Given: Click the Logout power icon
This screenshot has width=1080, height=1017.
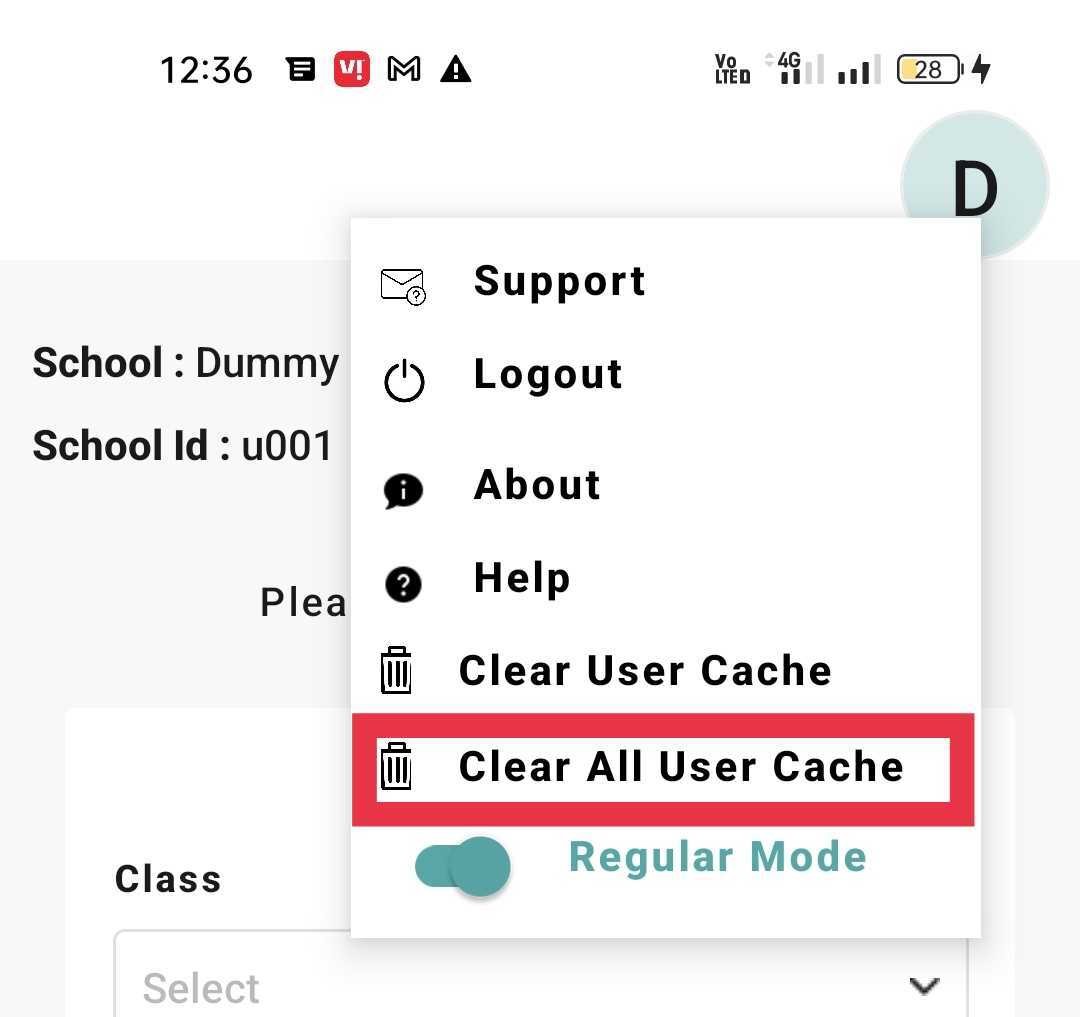Looking at the screenshot, I should coord(404,381).
